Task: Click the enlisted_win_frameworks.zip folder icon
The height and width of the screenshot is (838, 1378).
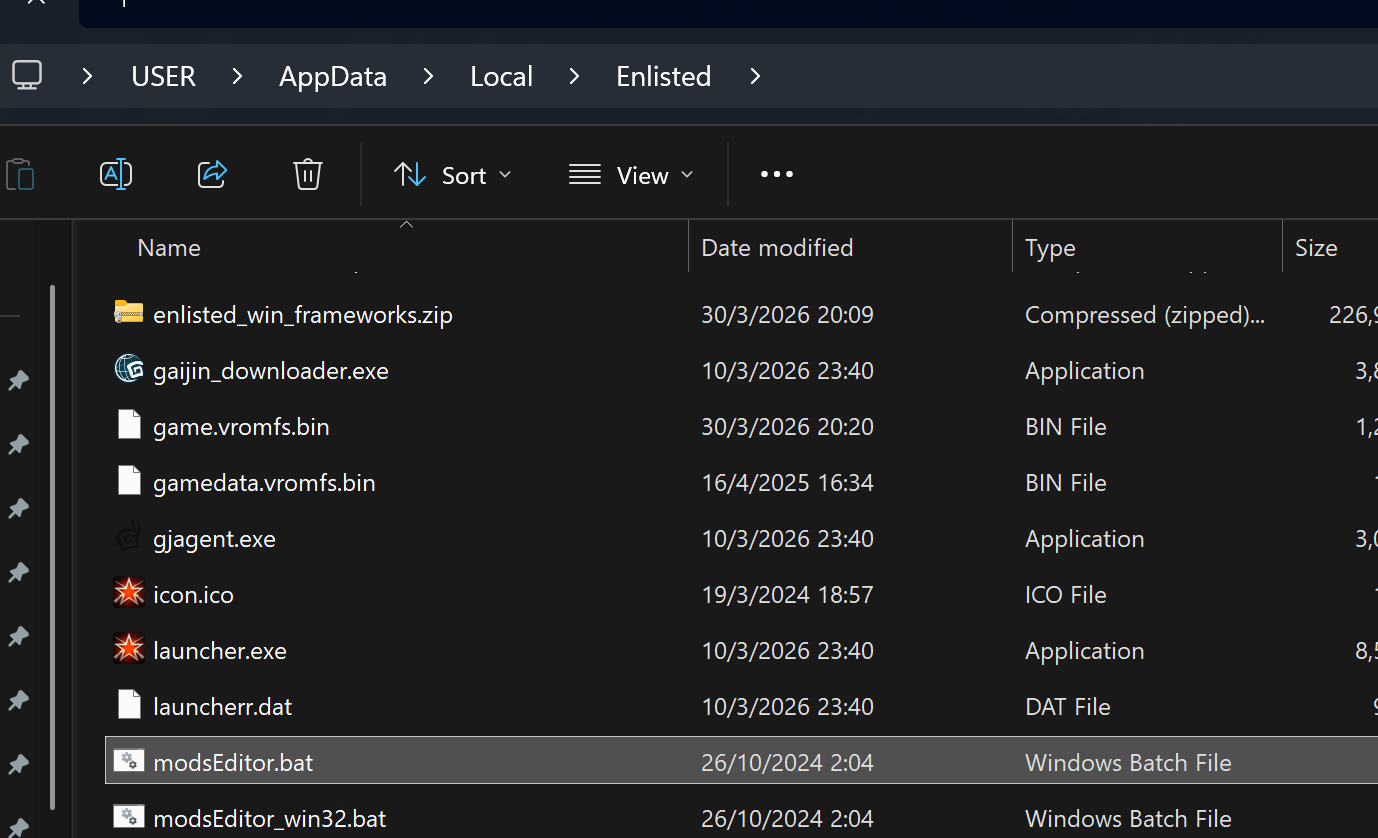Action: 129,314
